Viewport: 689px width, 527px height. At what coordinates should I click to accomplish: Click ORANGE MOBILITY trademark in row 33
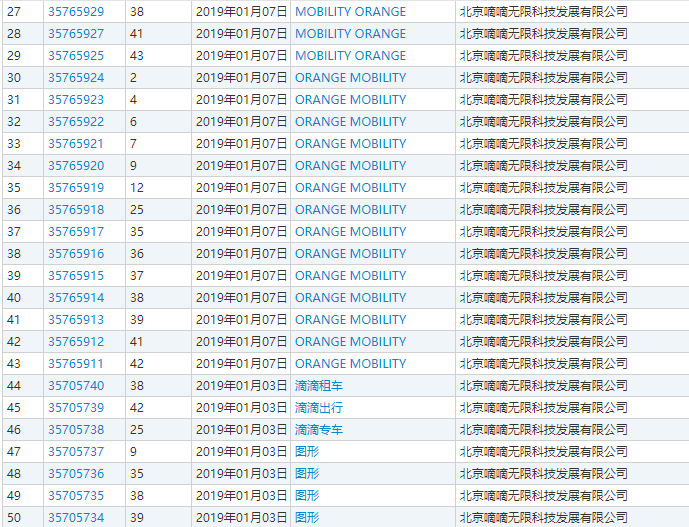(350, 144)
